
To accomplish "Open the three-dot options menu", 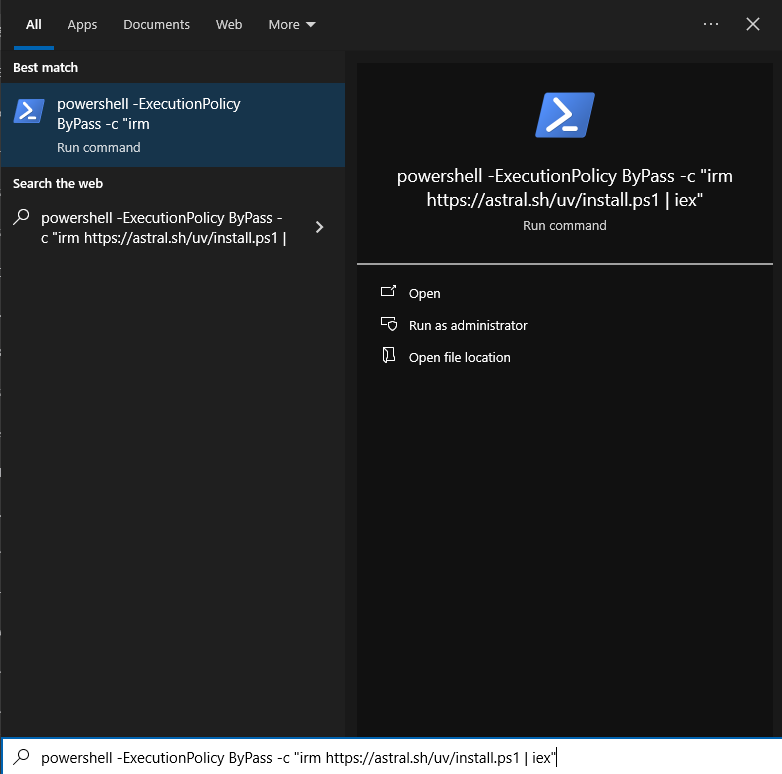I will 711,24.
